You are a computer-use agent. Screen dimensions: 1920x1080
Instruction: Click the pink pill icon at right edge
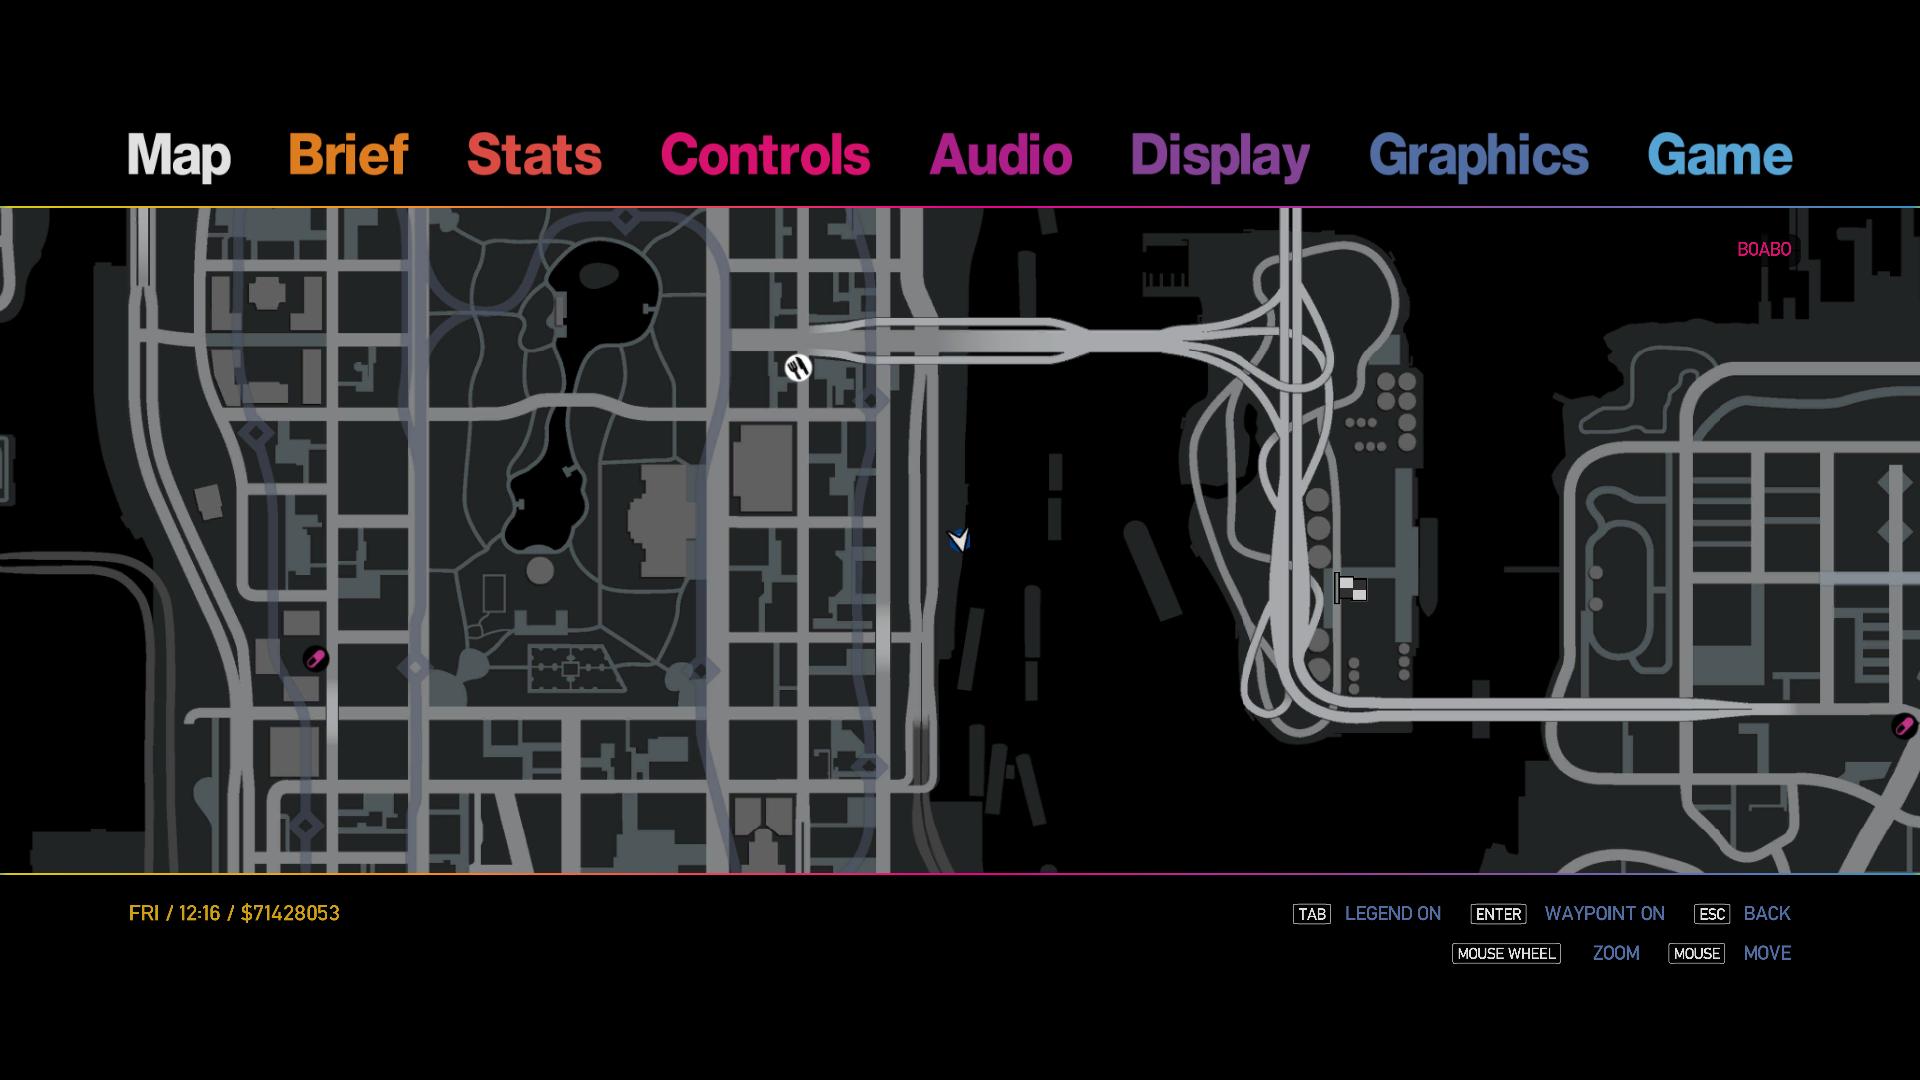1904,726
